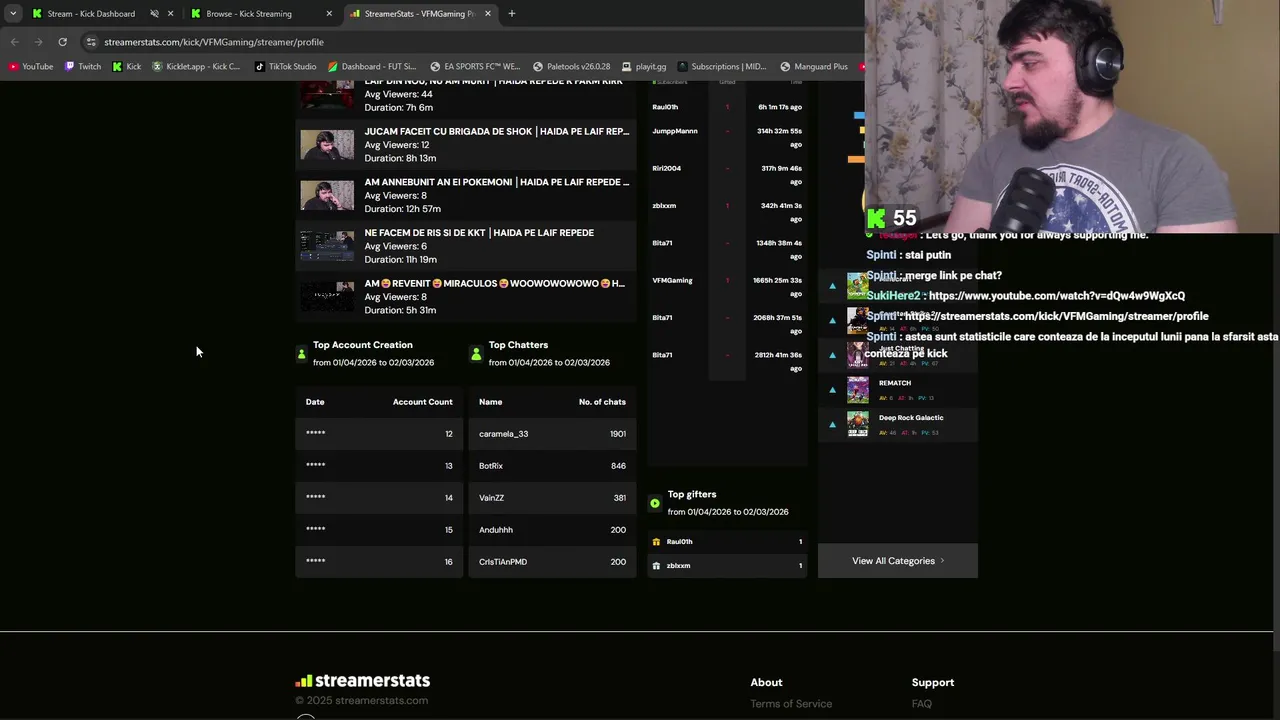
Task: Click gift icon next to Raul01h gifter
Action: [656, 542]
